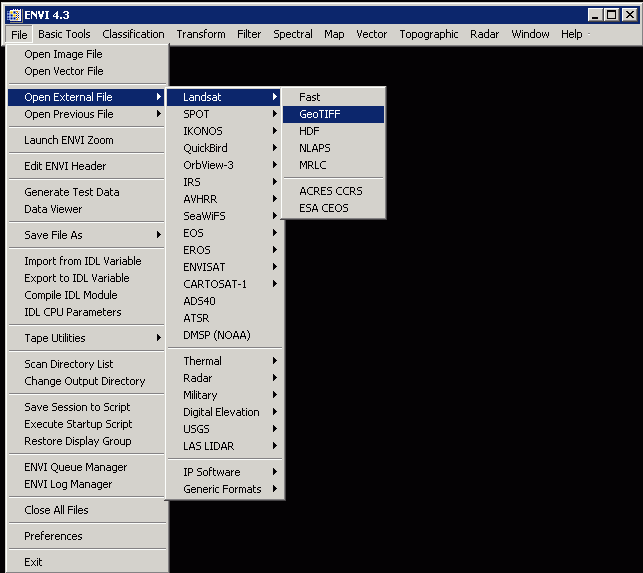Expand the EROS submenu
This screenshot has height=573, width=643.
coord(224,251)
